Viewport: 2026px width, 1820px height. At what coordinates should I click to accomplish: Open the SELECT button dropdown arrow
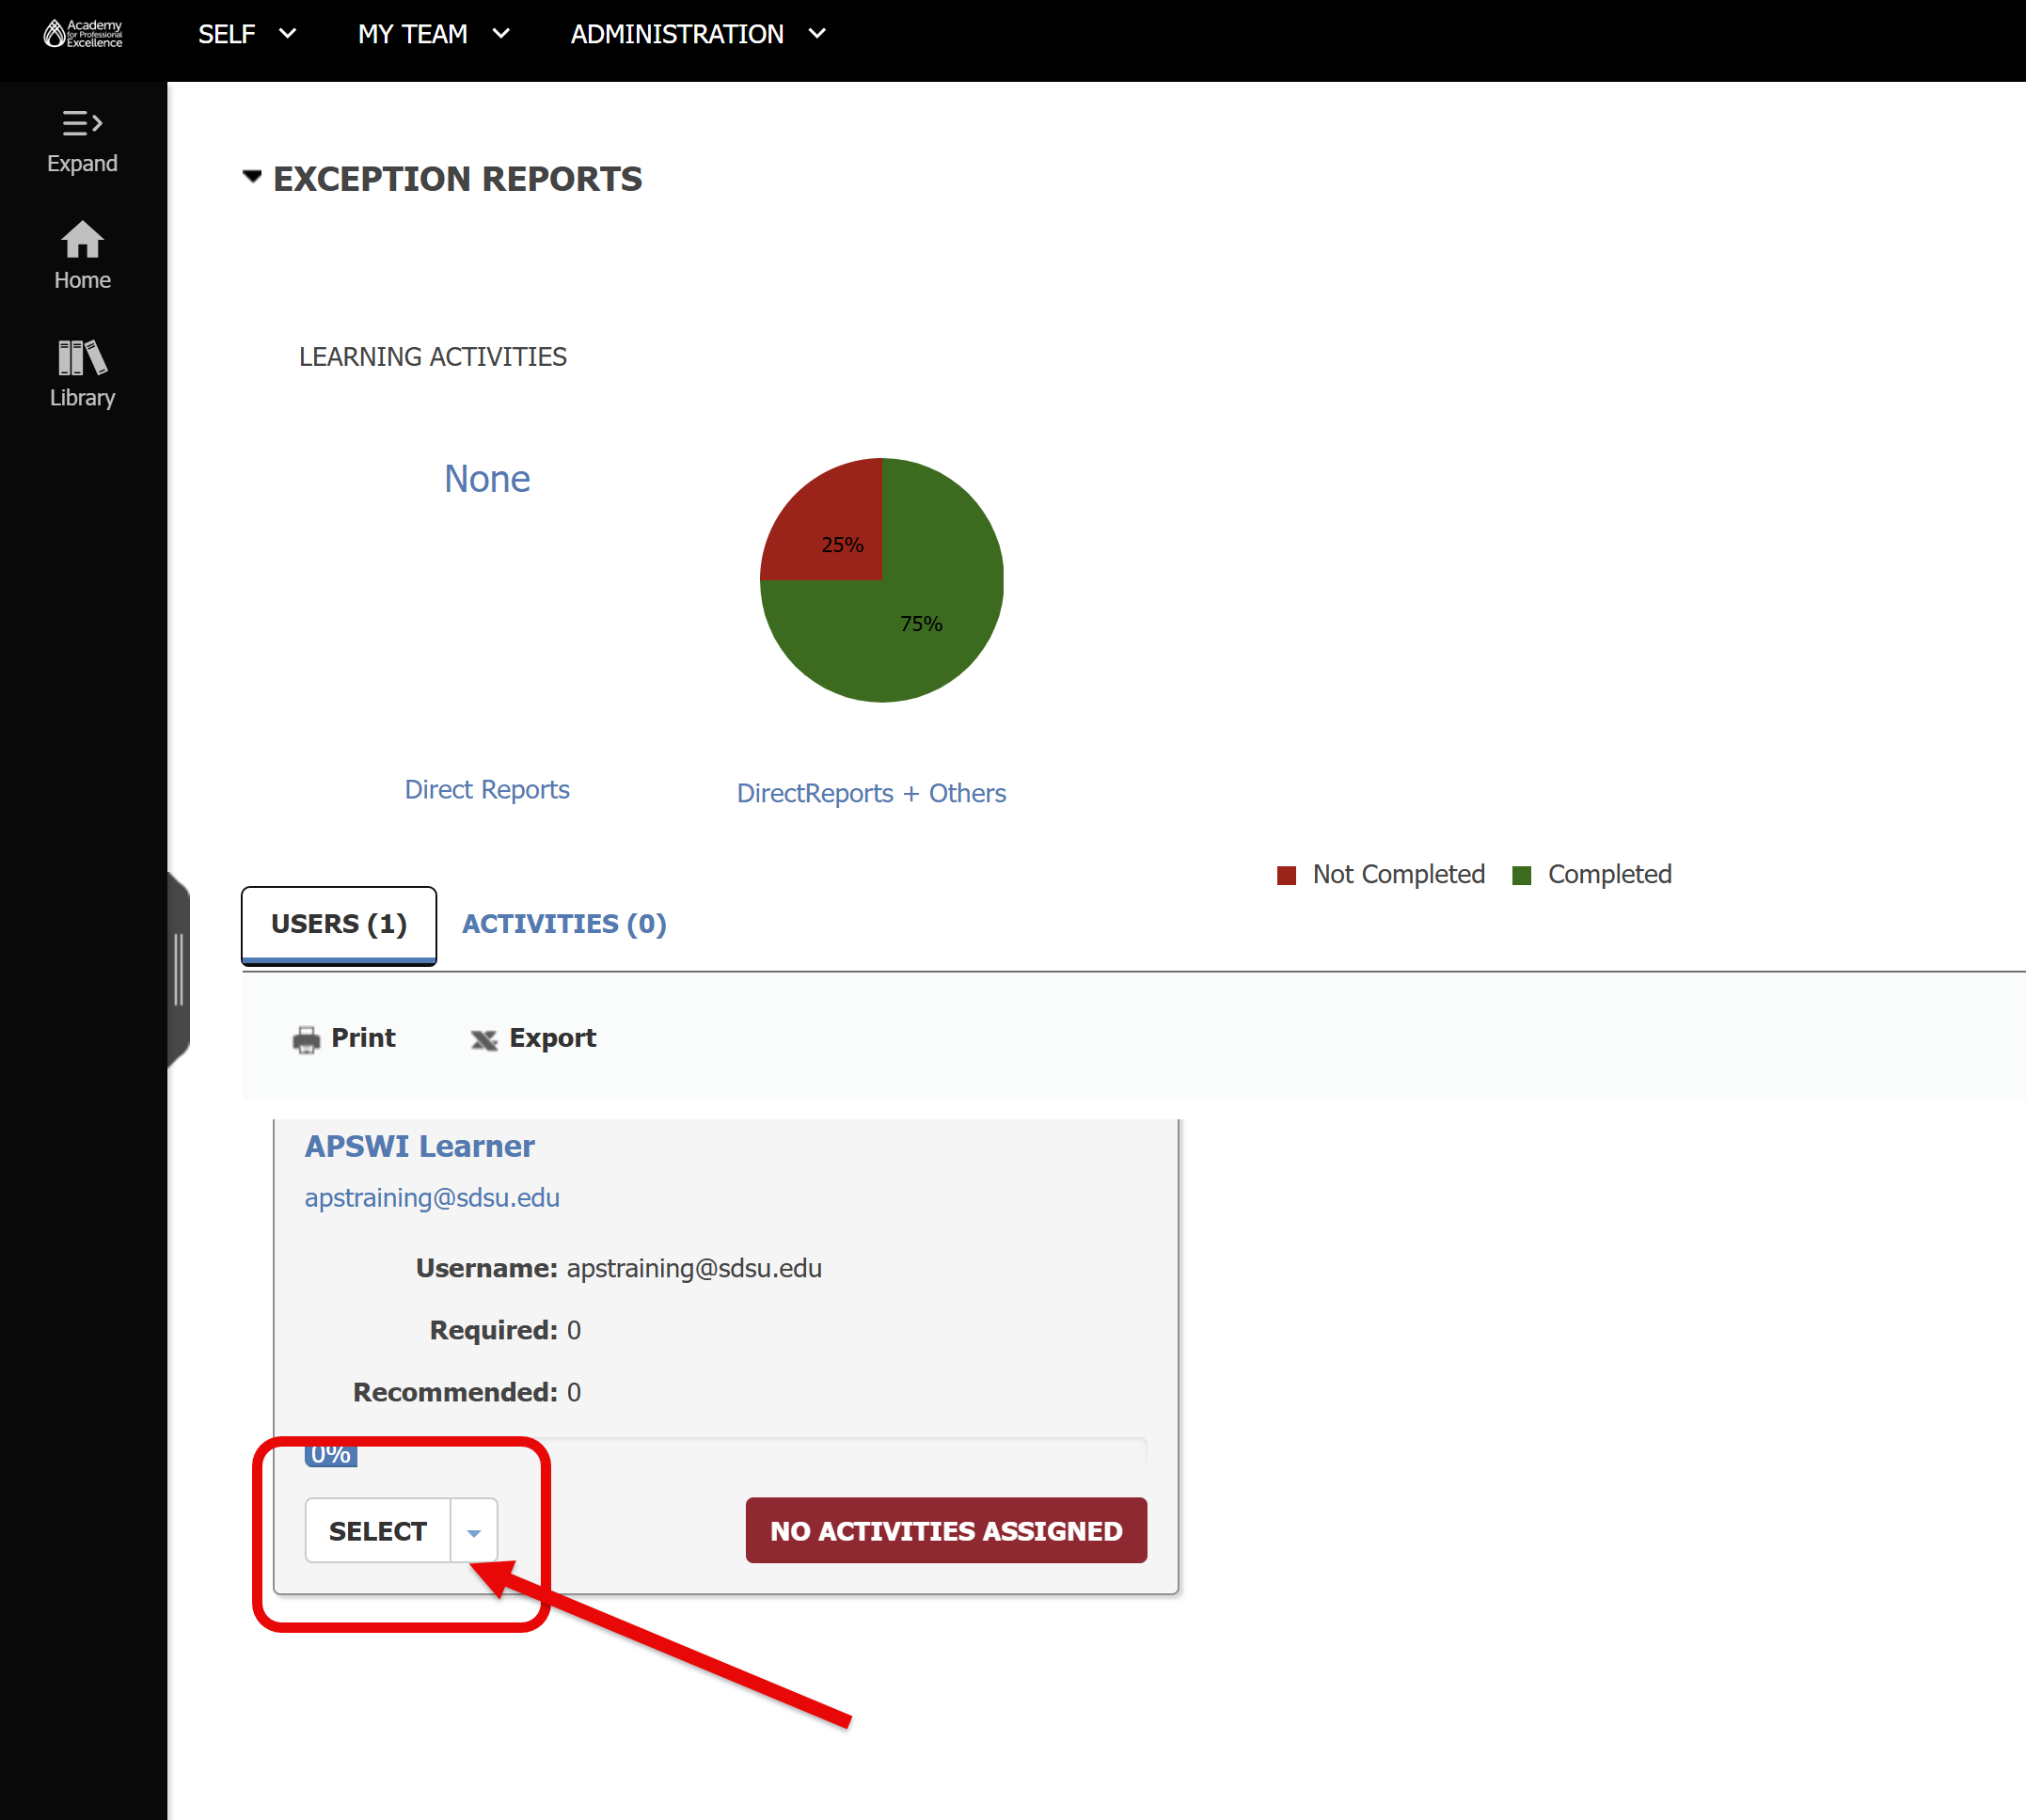474,1531
